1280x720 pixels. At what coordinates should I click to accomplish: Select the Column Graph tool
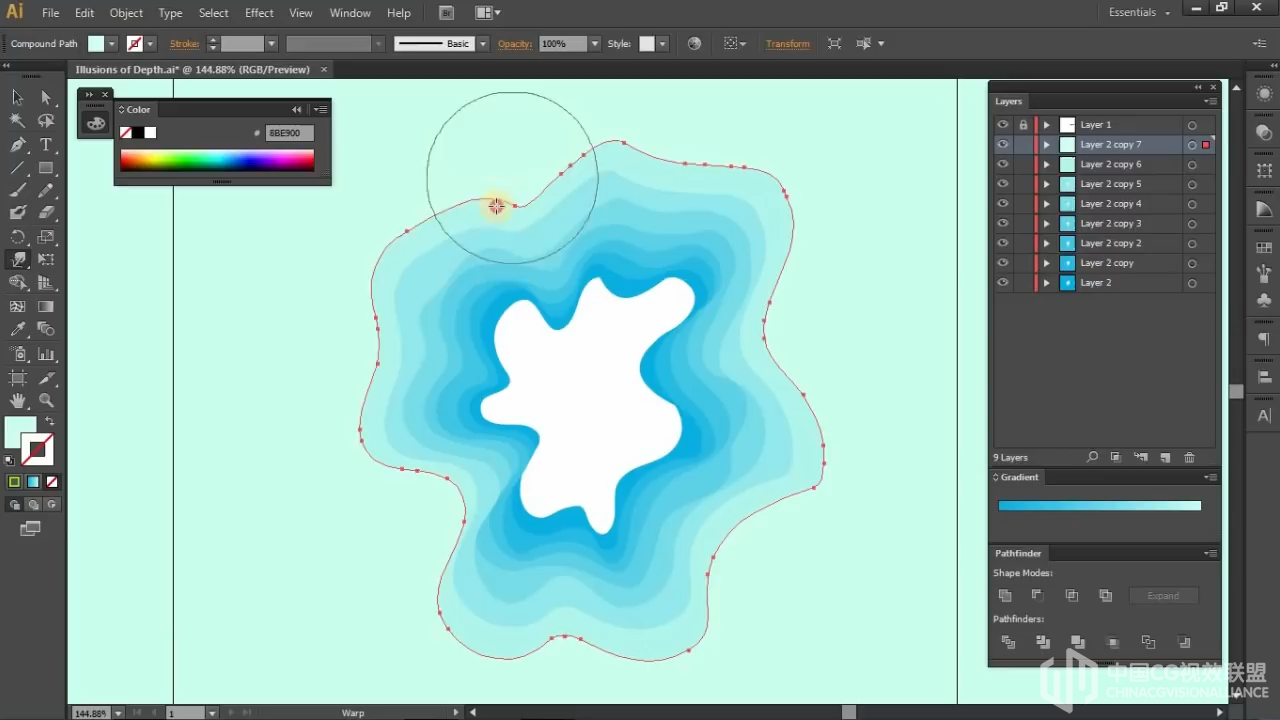coord(46,354)
